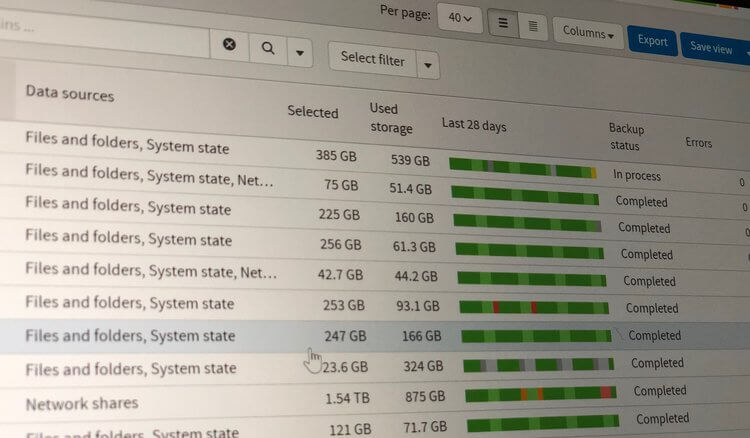Screen dimensions: 750x438
Task: Click the 539 GB used storage cell
Action: (410, 160)
